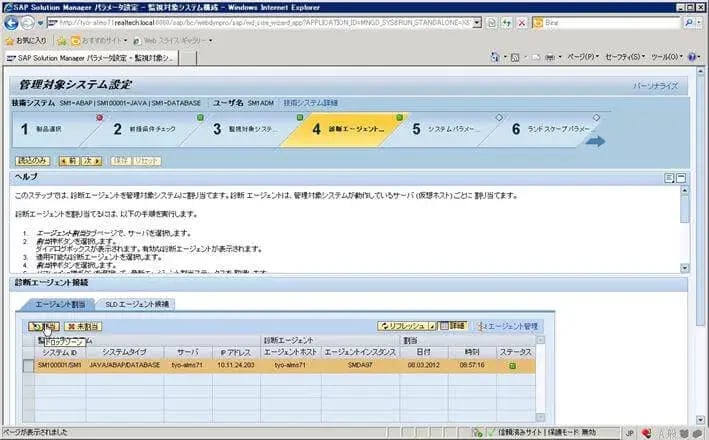Select the SM100001/SM1 row selector box

point(28,365)
